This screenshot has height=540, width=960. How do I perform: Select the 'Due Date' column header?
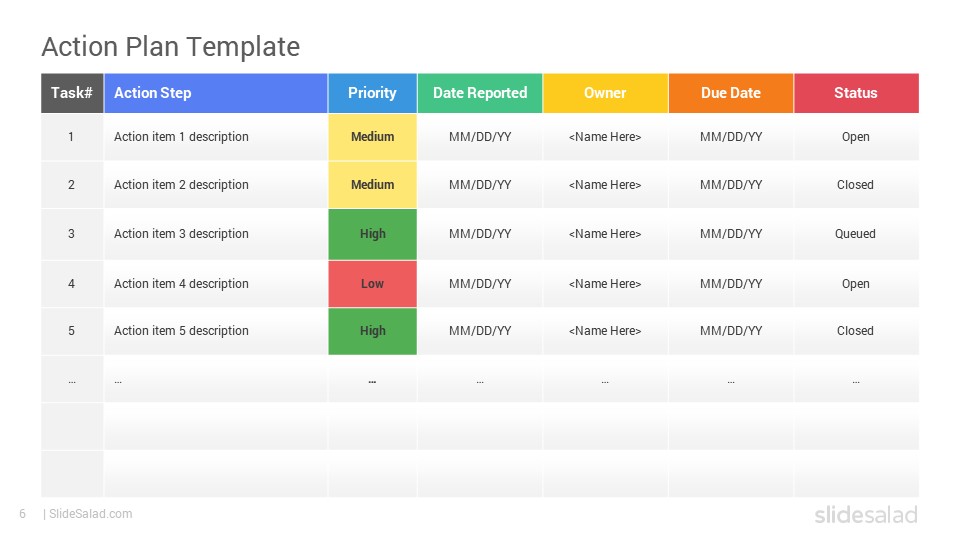[x=731, y=93]
